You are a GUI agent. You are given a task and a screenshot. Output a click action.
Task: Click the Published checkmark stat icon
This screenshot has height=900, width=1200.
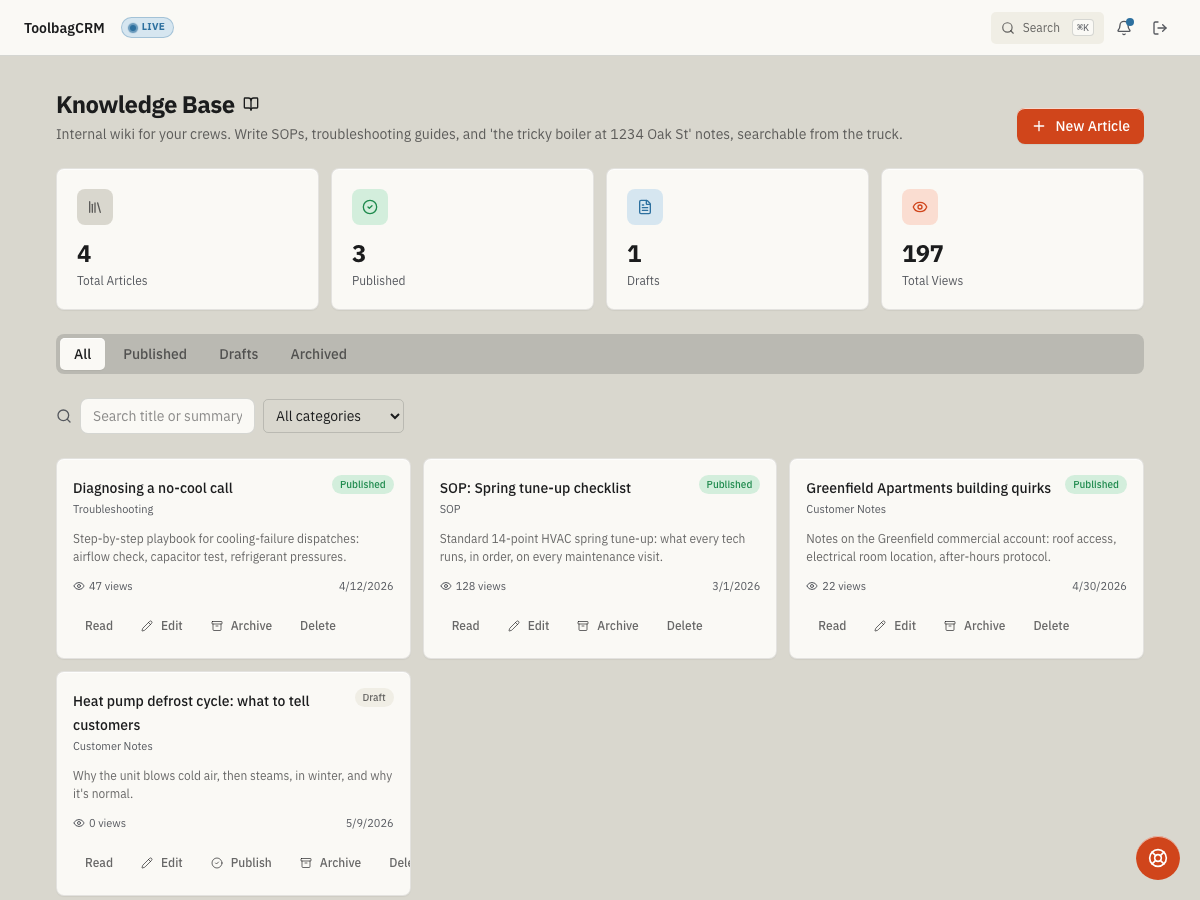(x=370, y=207)
